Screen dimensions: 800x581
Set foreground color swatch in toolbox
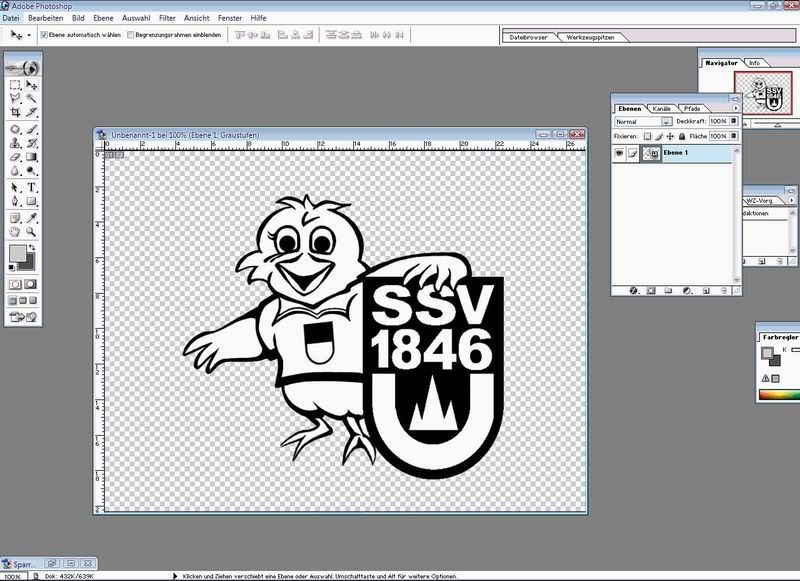[x=17, y=253]
